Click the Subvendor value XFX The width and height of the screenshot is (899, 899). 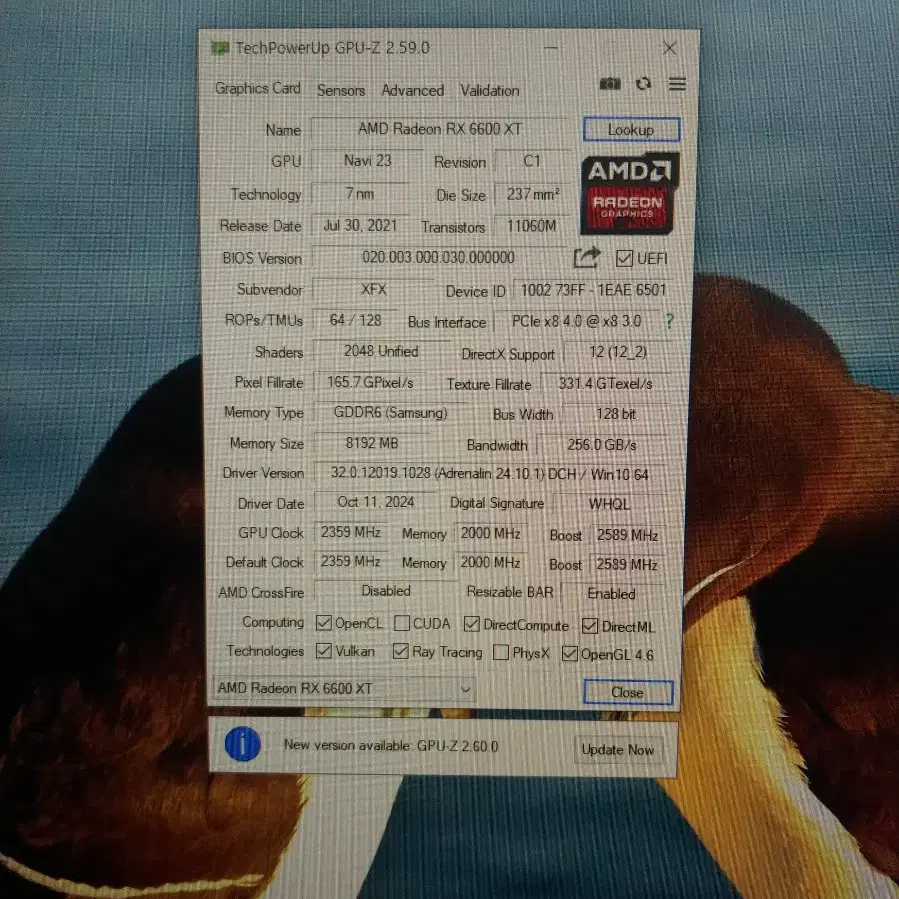click(374, 290)
